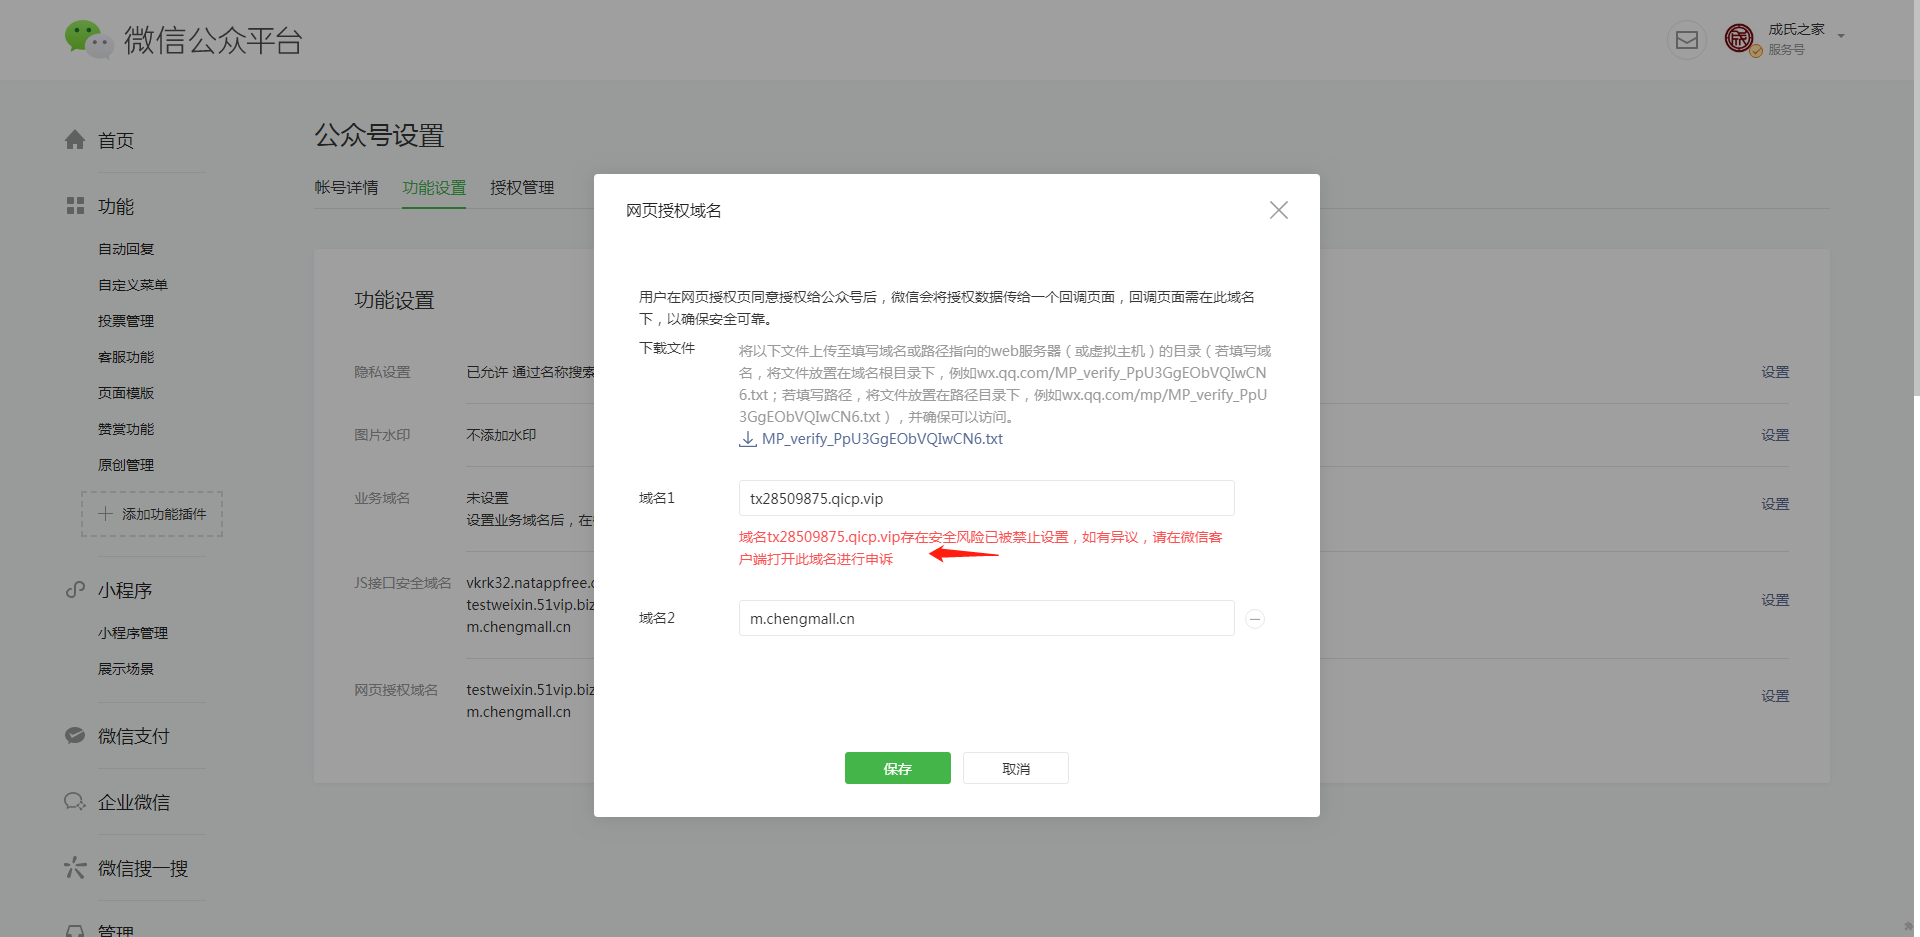Open 微信支付 in the sidebar

coord(134,737)
